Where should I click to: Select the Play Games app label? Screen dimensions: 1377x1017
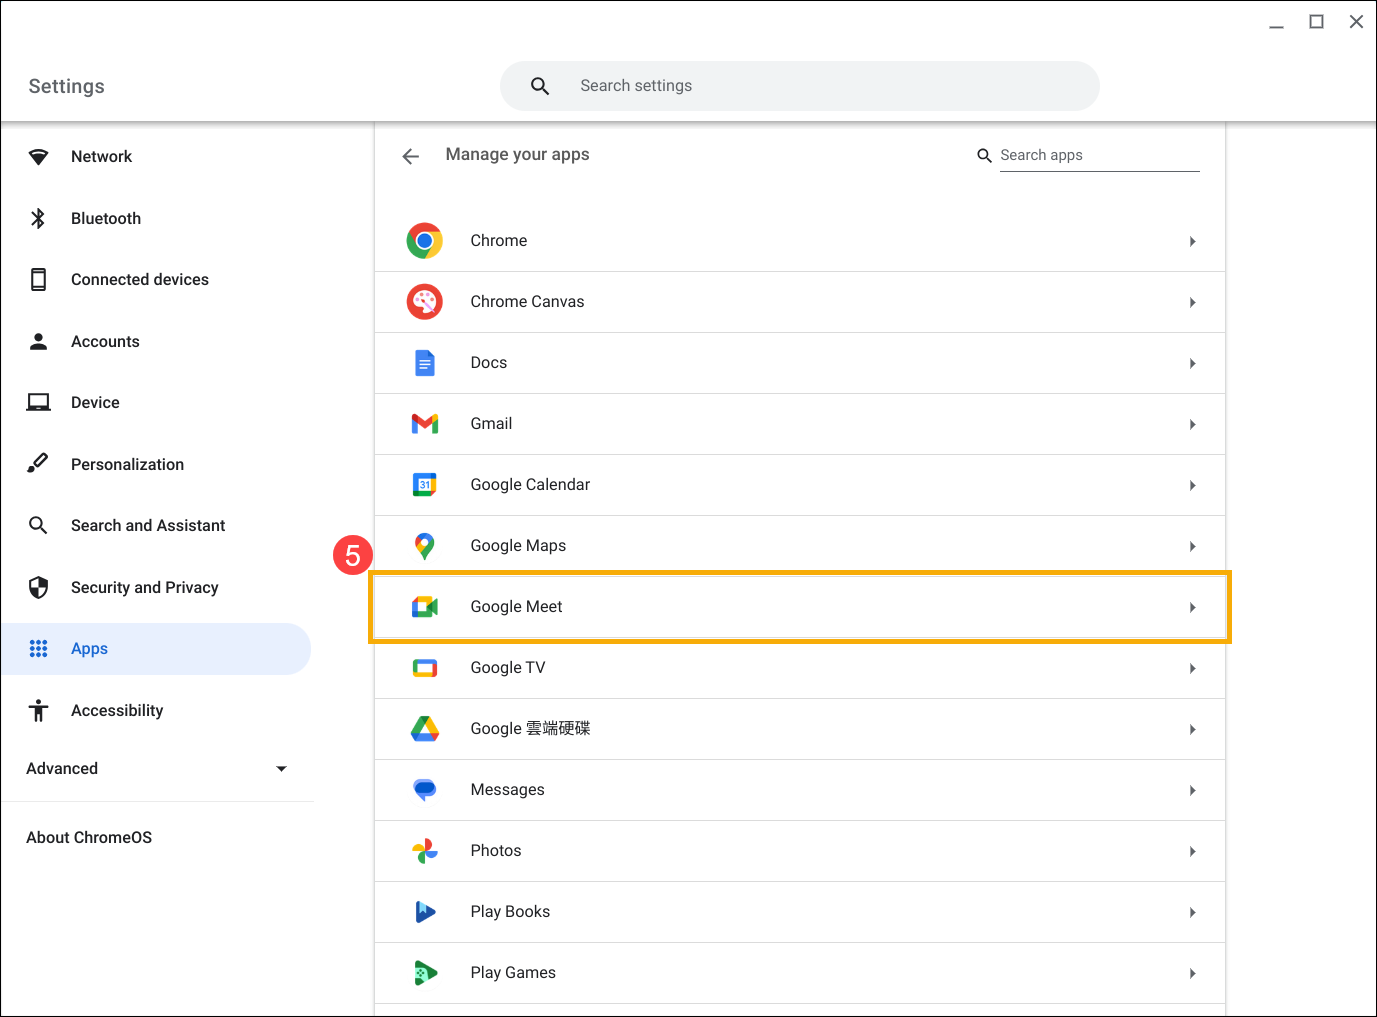tap(513, 973)
